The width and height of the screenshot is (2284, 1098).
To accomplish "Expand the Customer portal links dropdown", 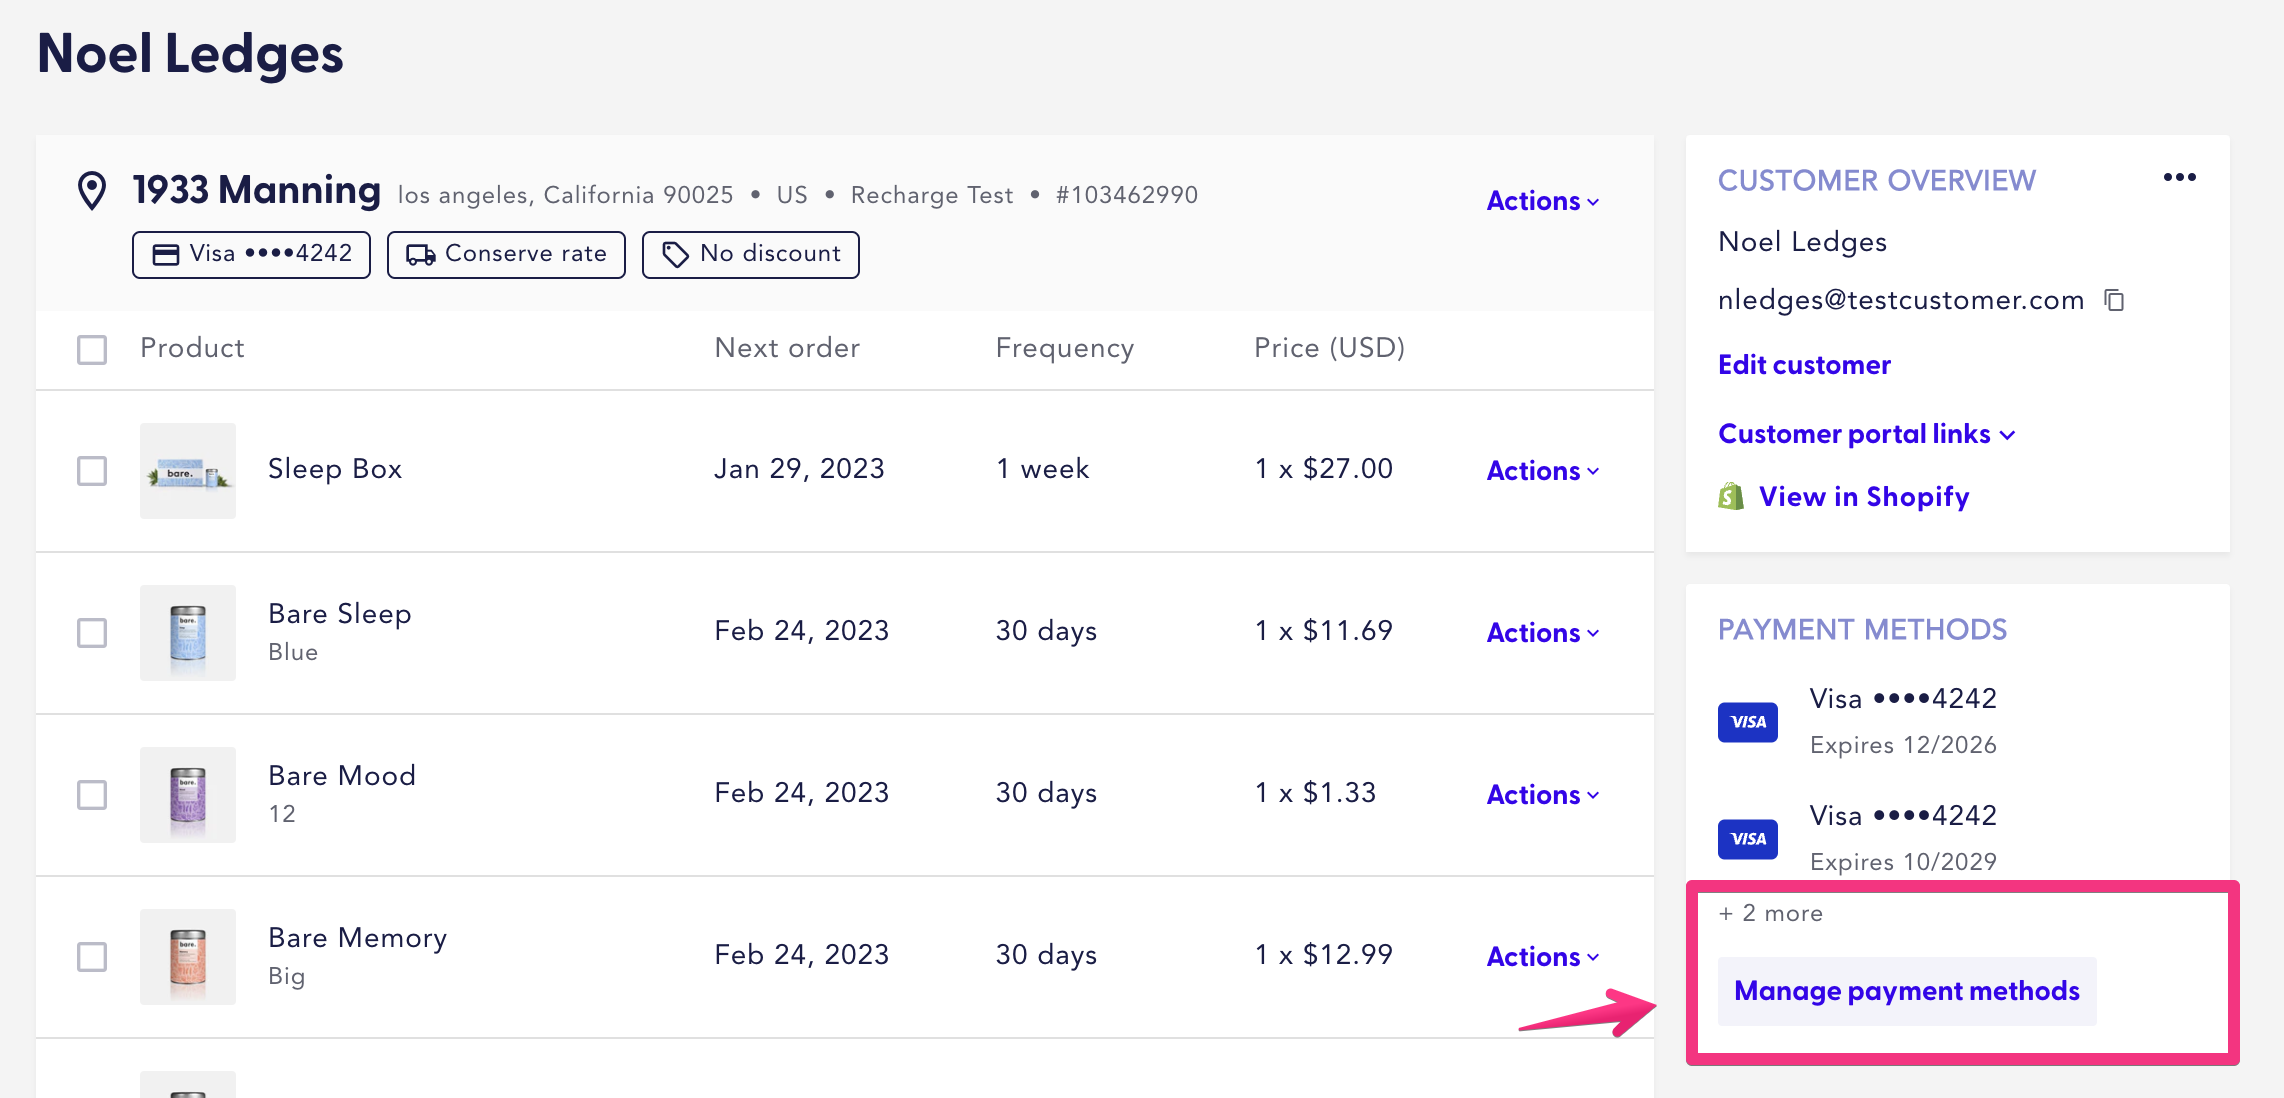I will coord(1866,434).
